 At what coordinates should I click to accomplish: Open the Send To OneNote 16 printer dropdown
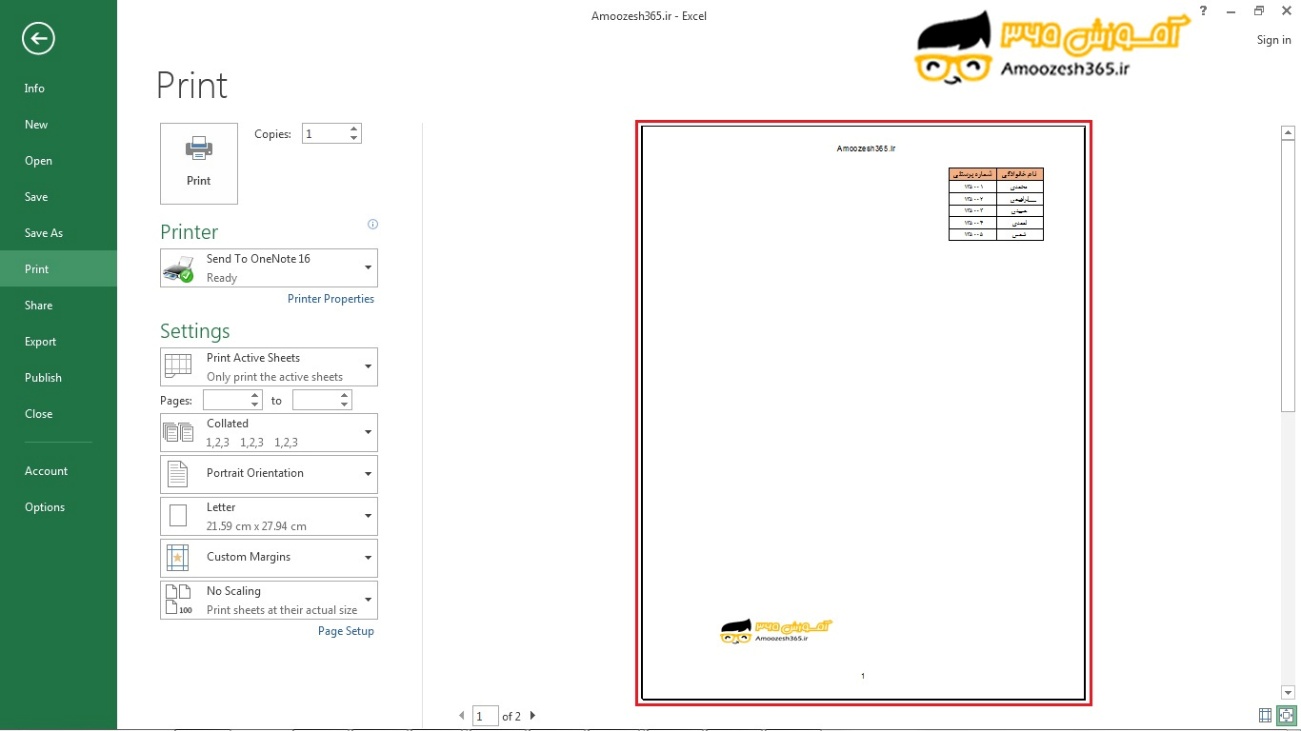coord(269,268)
